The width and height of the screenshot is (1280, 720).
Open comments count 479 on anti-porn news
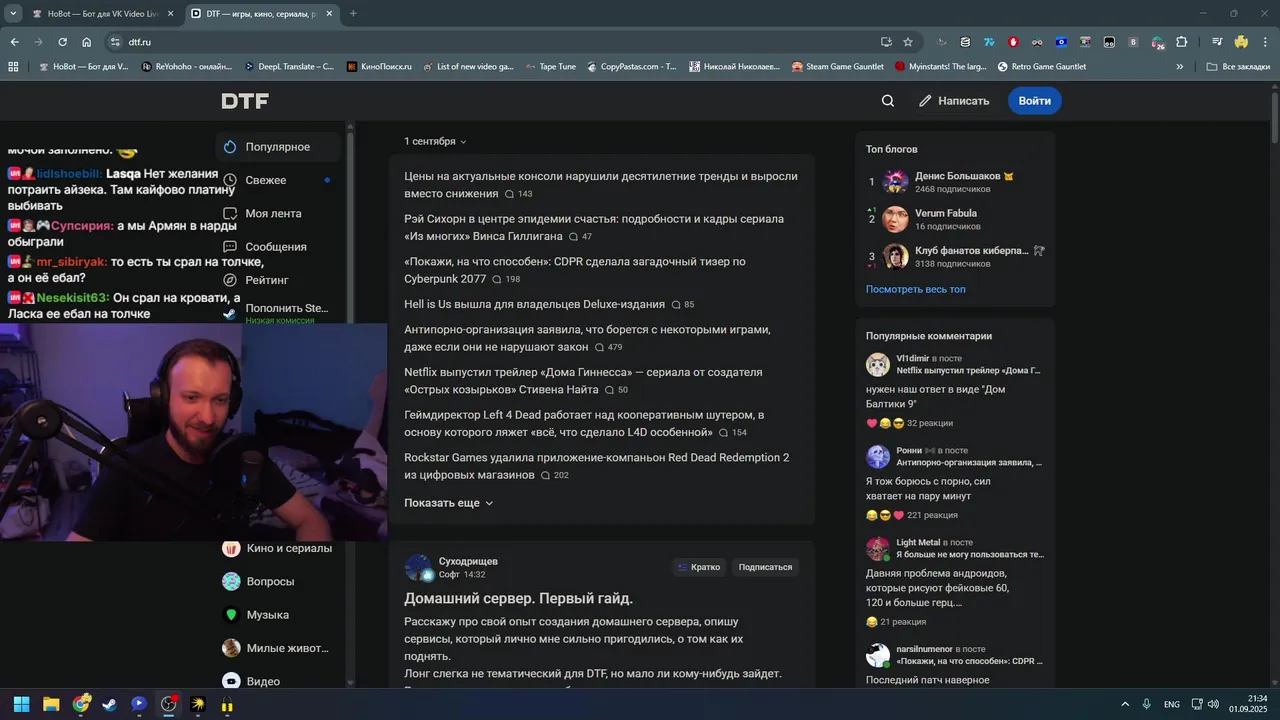pyautogui.click(x=608, y=348)
